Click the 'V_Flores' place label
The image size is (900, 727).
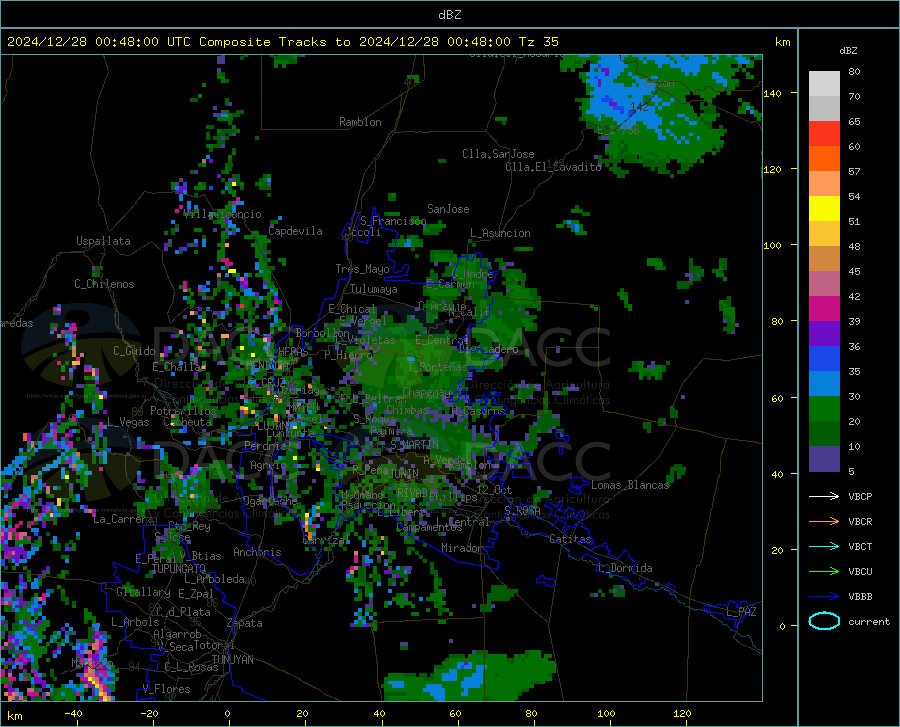pos(166,689)
